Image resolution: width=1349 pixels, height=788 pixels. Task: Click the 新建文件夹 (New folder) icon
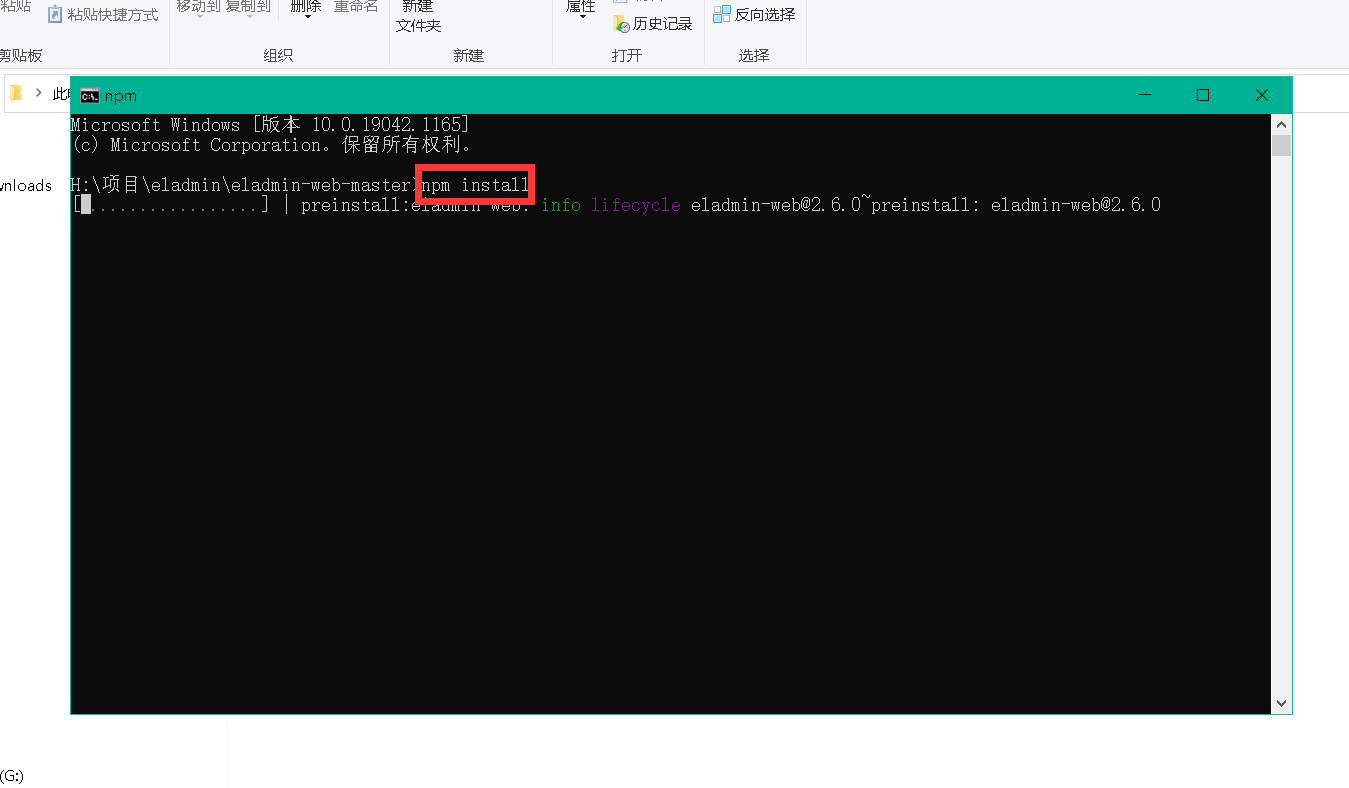click(x=419, y=16)
